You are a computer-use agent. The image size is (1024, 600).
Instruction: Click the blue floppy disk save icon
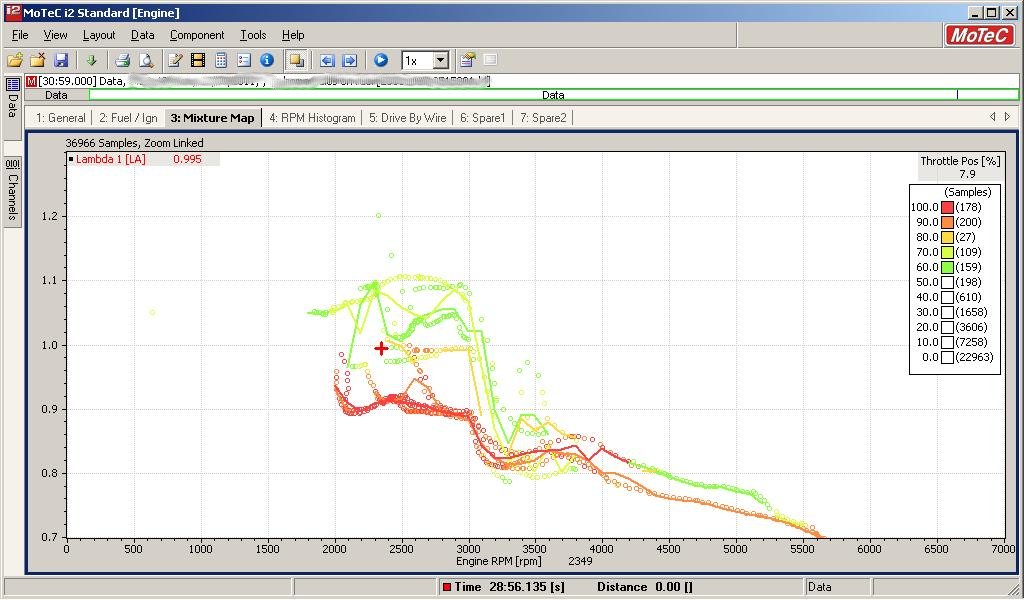(61, 60)
